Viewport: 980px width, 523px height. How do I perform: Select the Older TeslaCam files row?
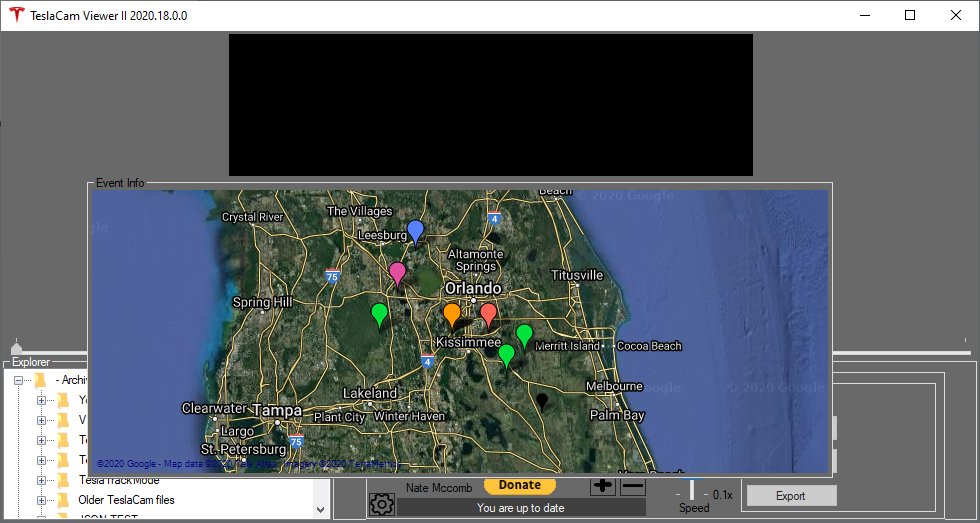tap(126, 500)
